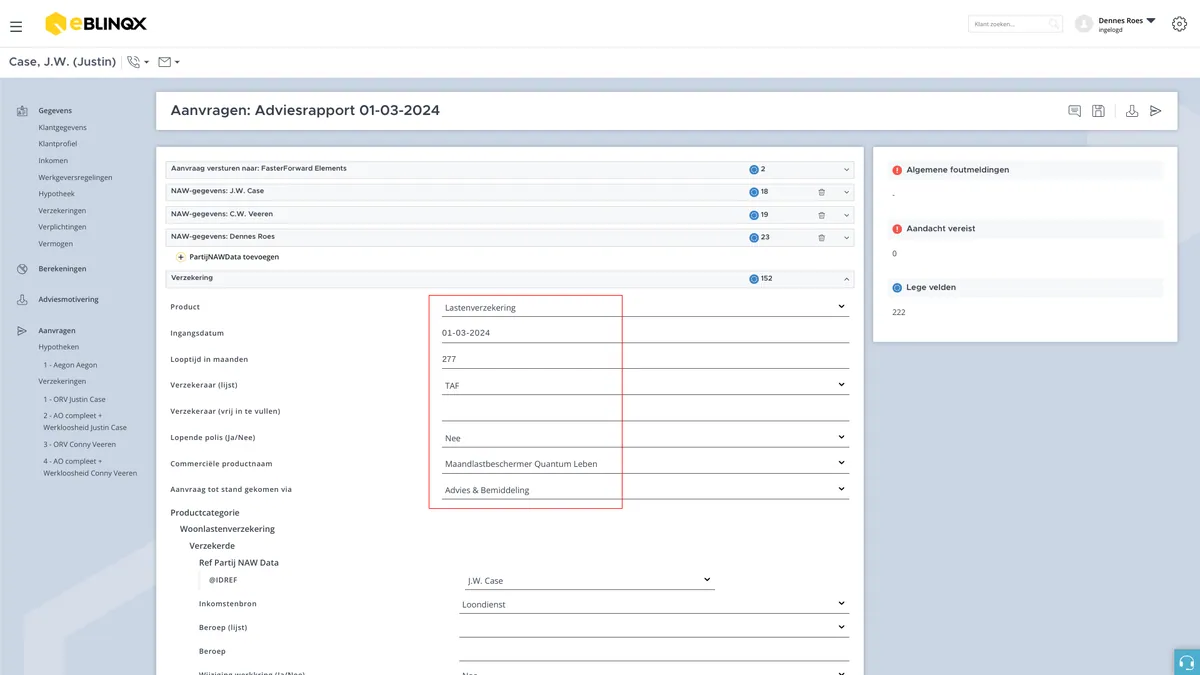Open the Aanvraag tot stand gekomen via dropdown
This screenshot has height=675, width=1200.
645,490
